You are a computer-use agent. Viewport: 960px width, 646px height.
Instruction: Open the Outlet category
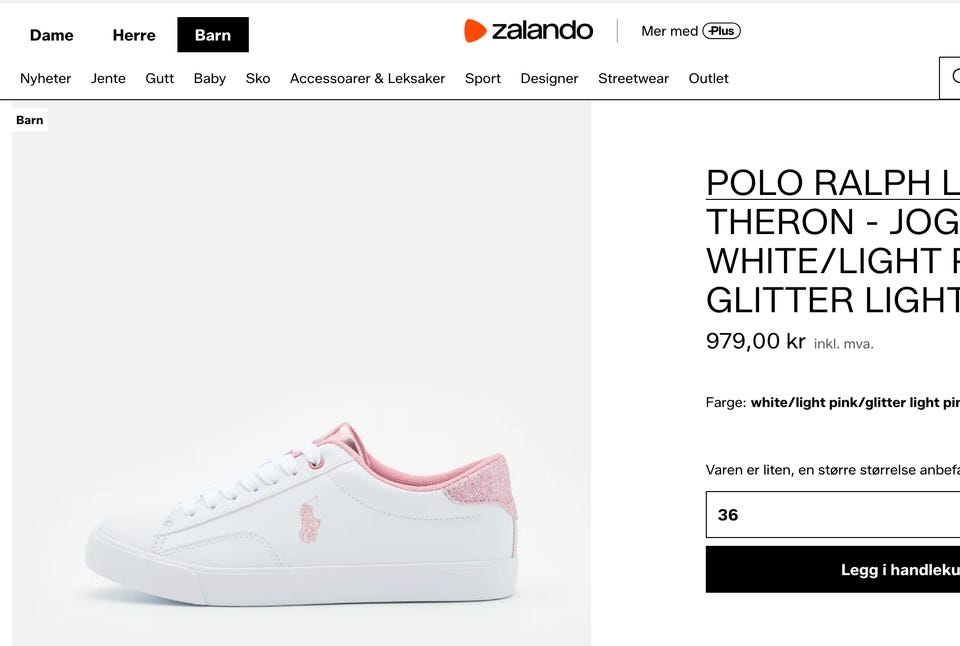pyautogui.click(x=709, y=78)
